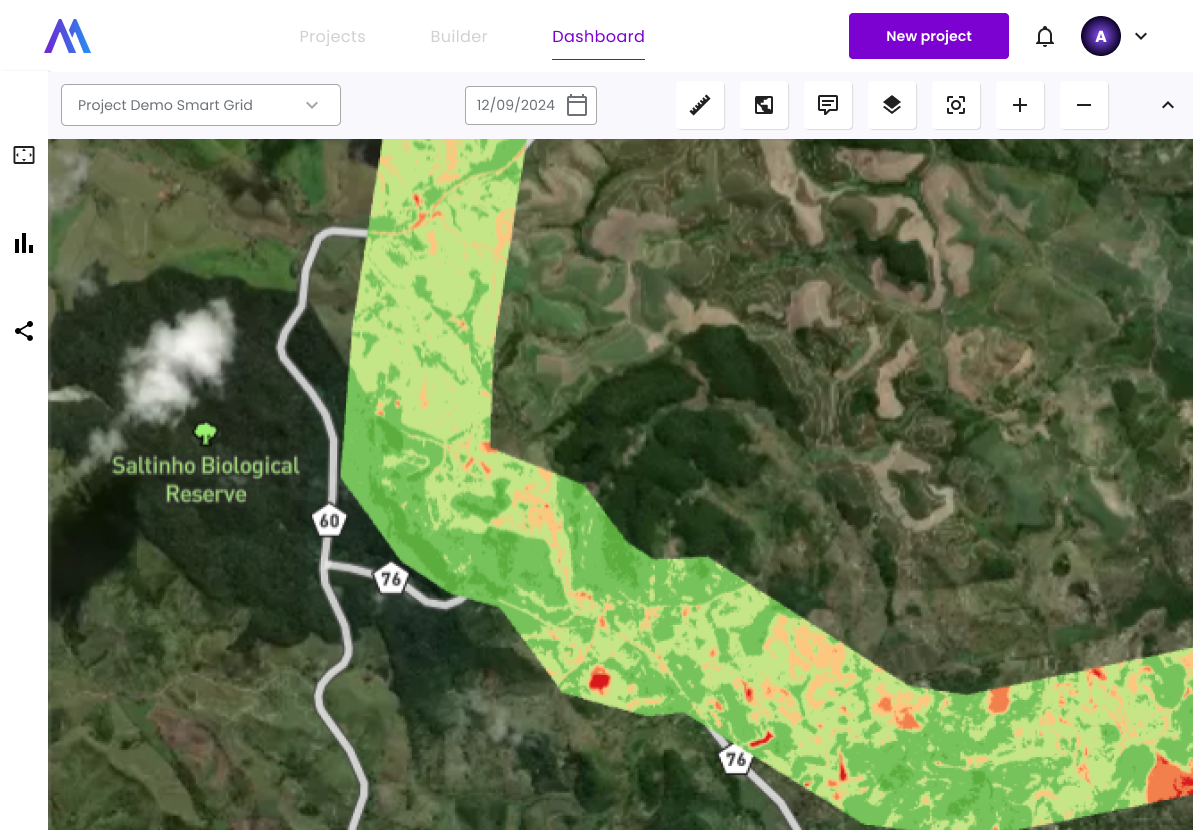The image size is (1193, 830).
Task: Collapse the map toolbar with chevron
Action: coord(1167,105)
